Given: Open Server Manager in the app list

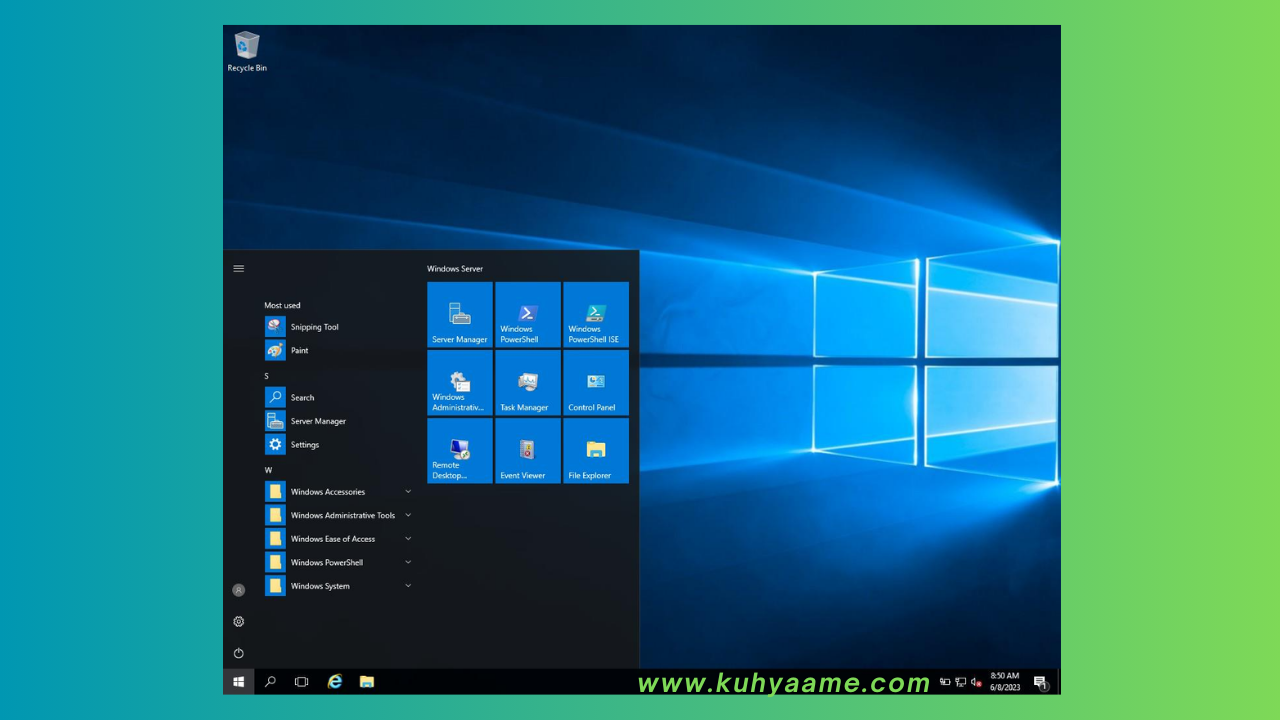Looking at the screenshot, I should [339, 421].
